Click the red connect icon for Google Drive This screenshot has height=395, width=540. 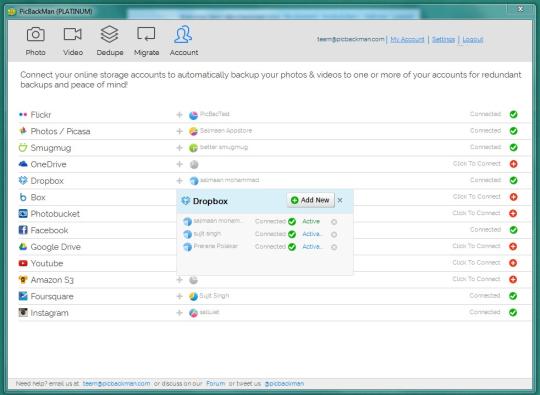coord(513,246)
